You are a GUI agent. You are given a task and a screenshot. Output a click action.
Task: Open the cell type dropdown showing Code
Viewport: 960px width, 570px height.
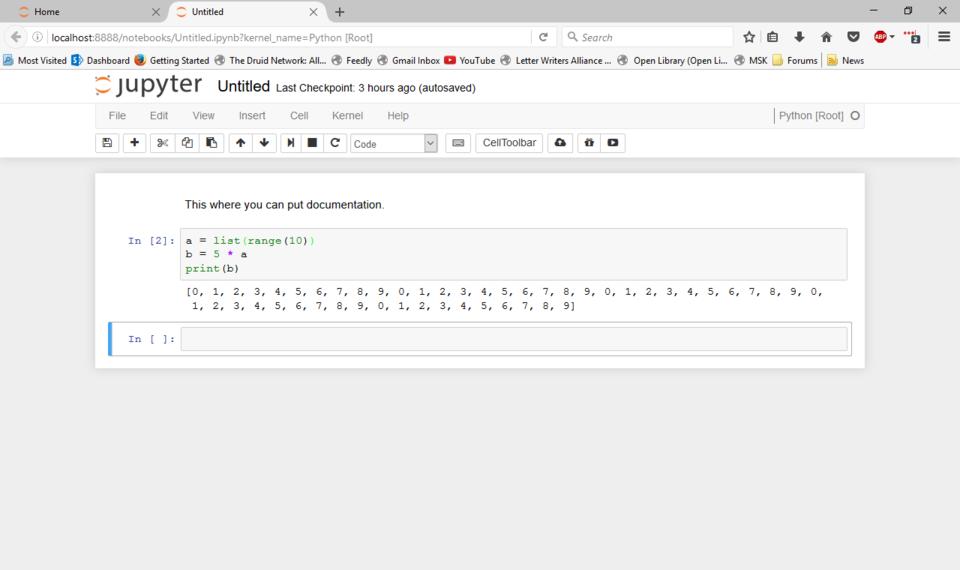[394, 144]
